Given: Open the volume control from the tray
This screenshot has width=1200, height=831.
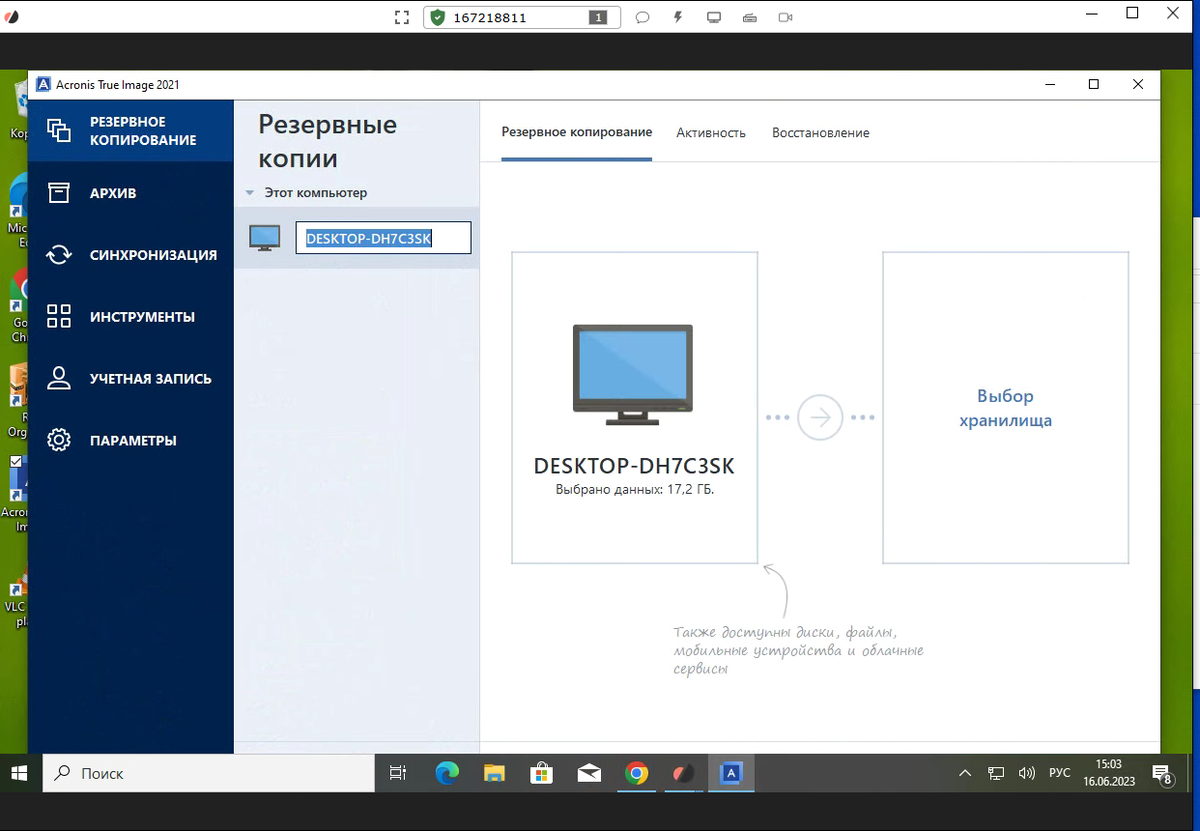Looking at the screenshot, I should pyautogui.click(x=1027, y=773).
